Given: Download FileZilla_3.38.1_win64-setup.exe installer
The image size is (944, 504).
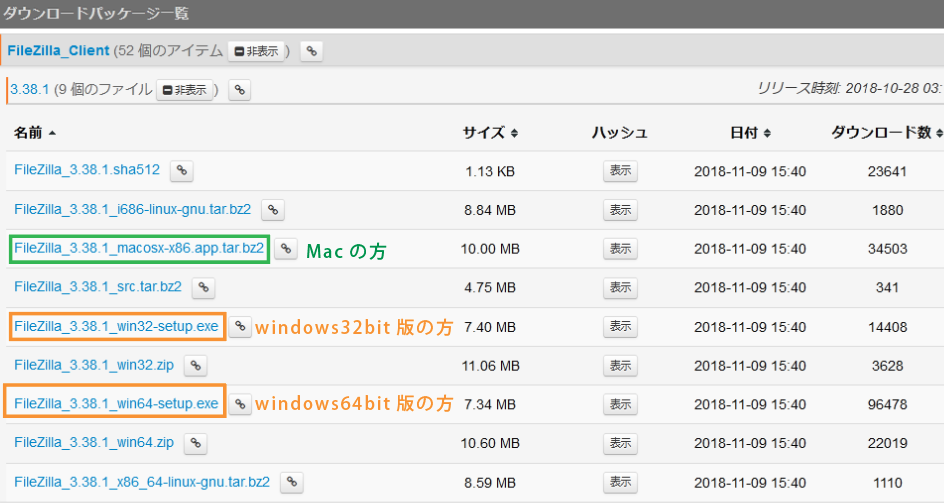Looking at the screenshot, I should point(116,403).
